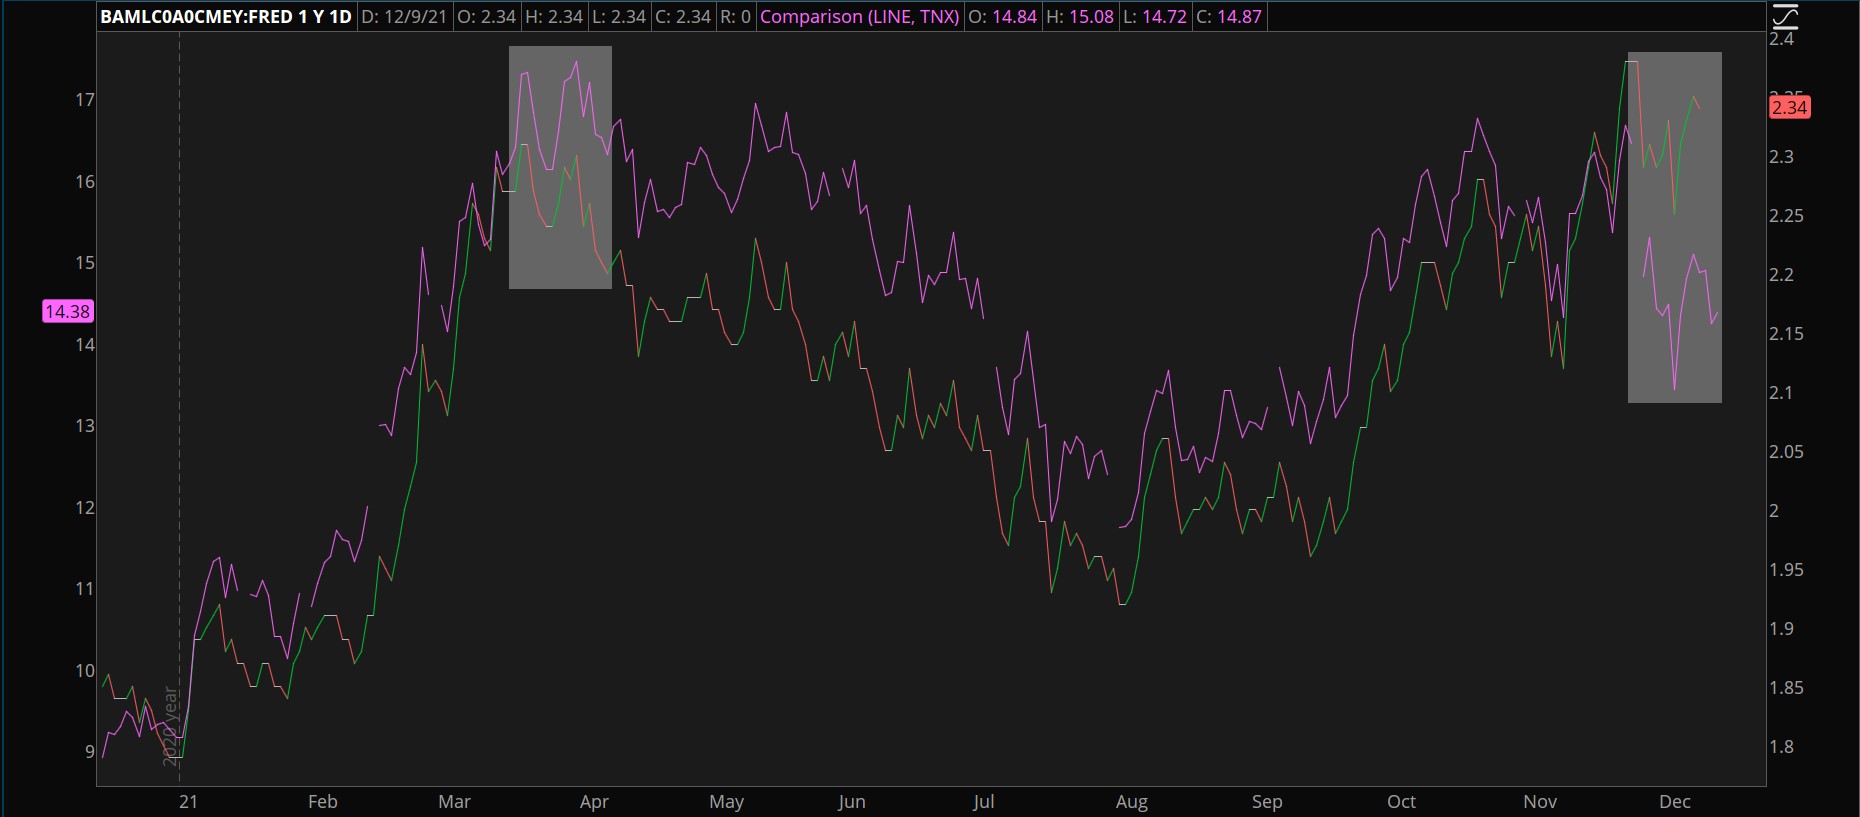The image size is (1860, 817).
Task: Click the comparison O: 14.84 value
Action: point(1002,17)
